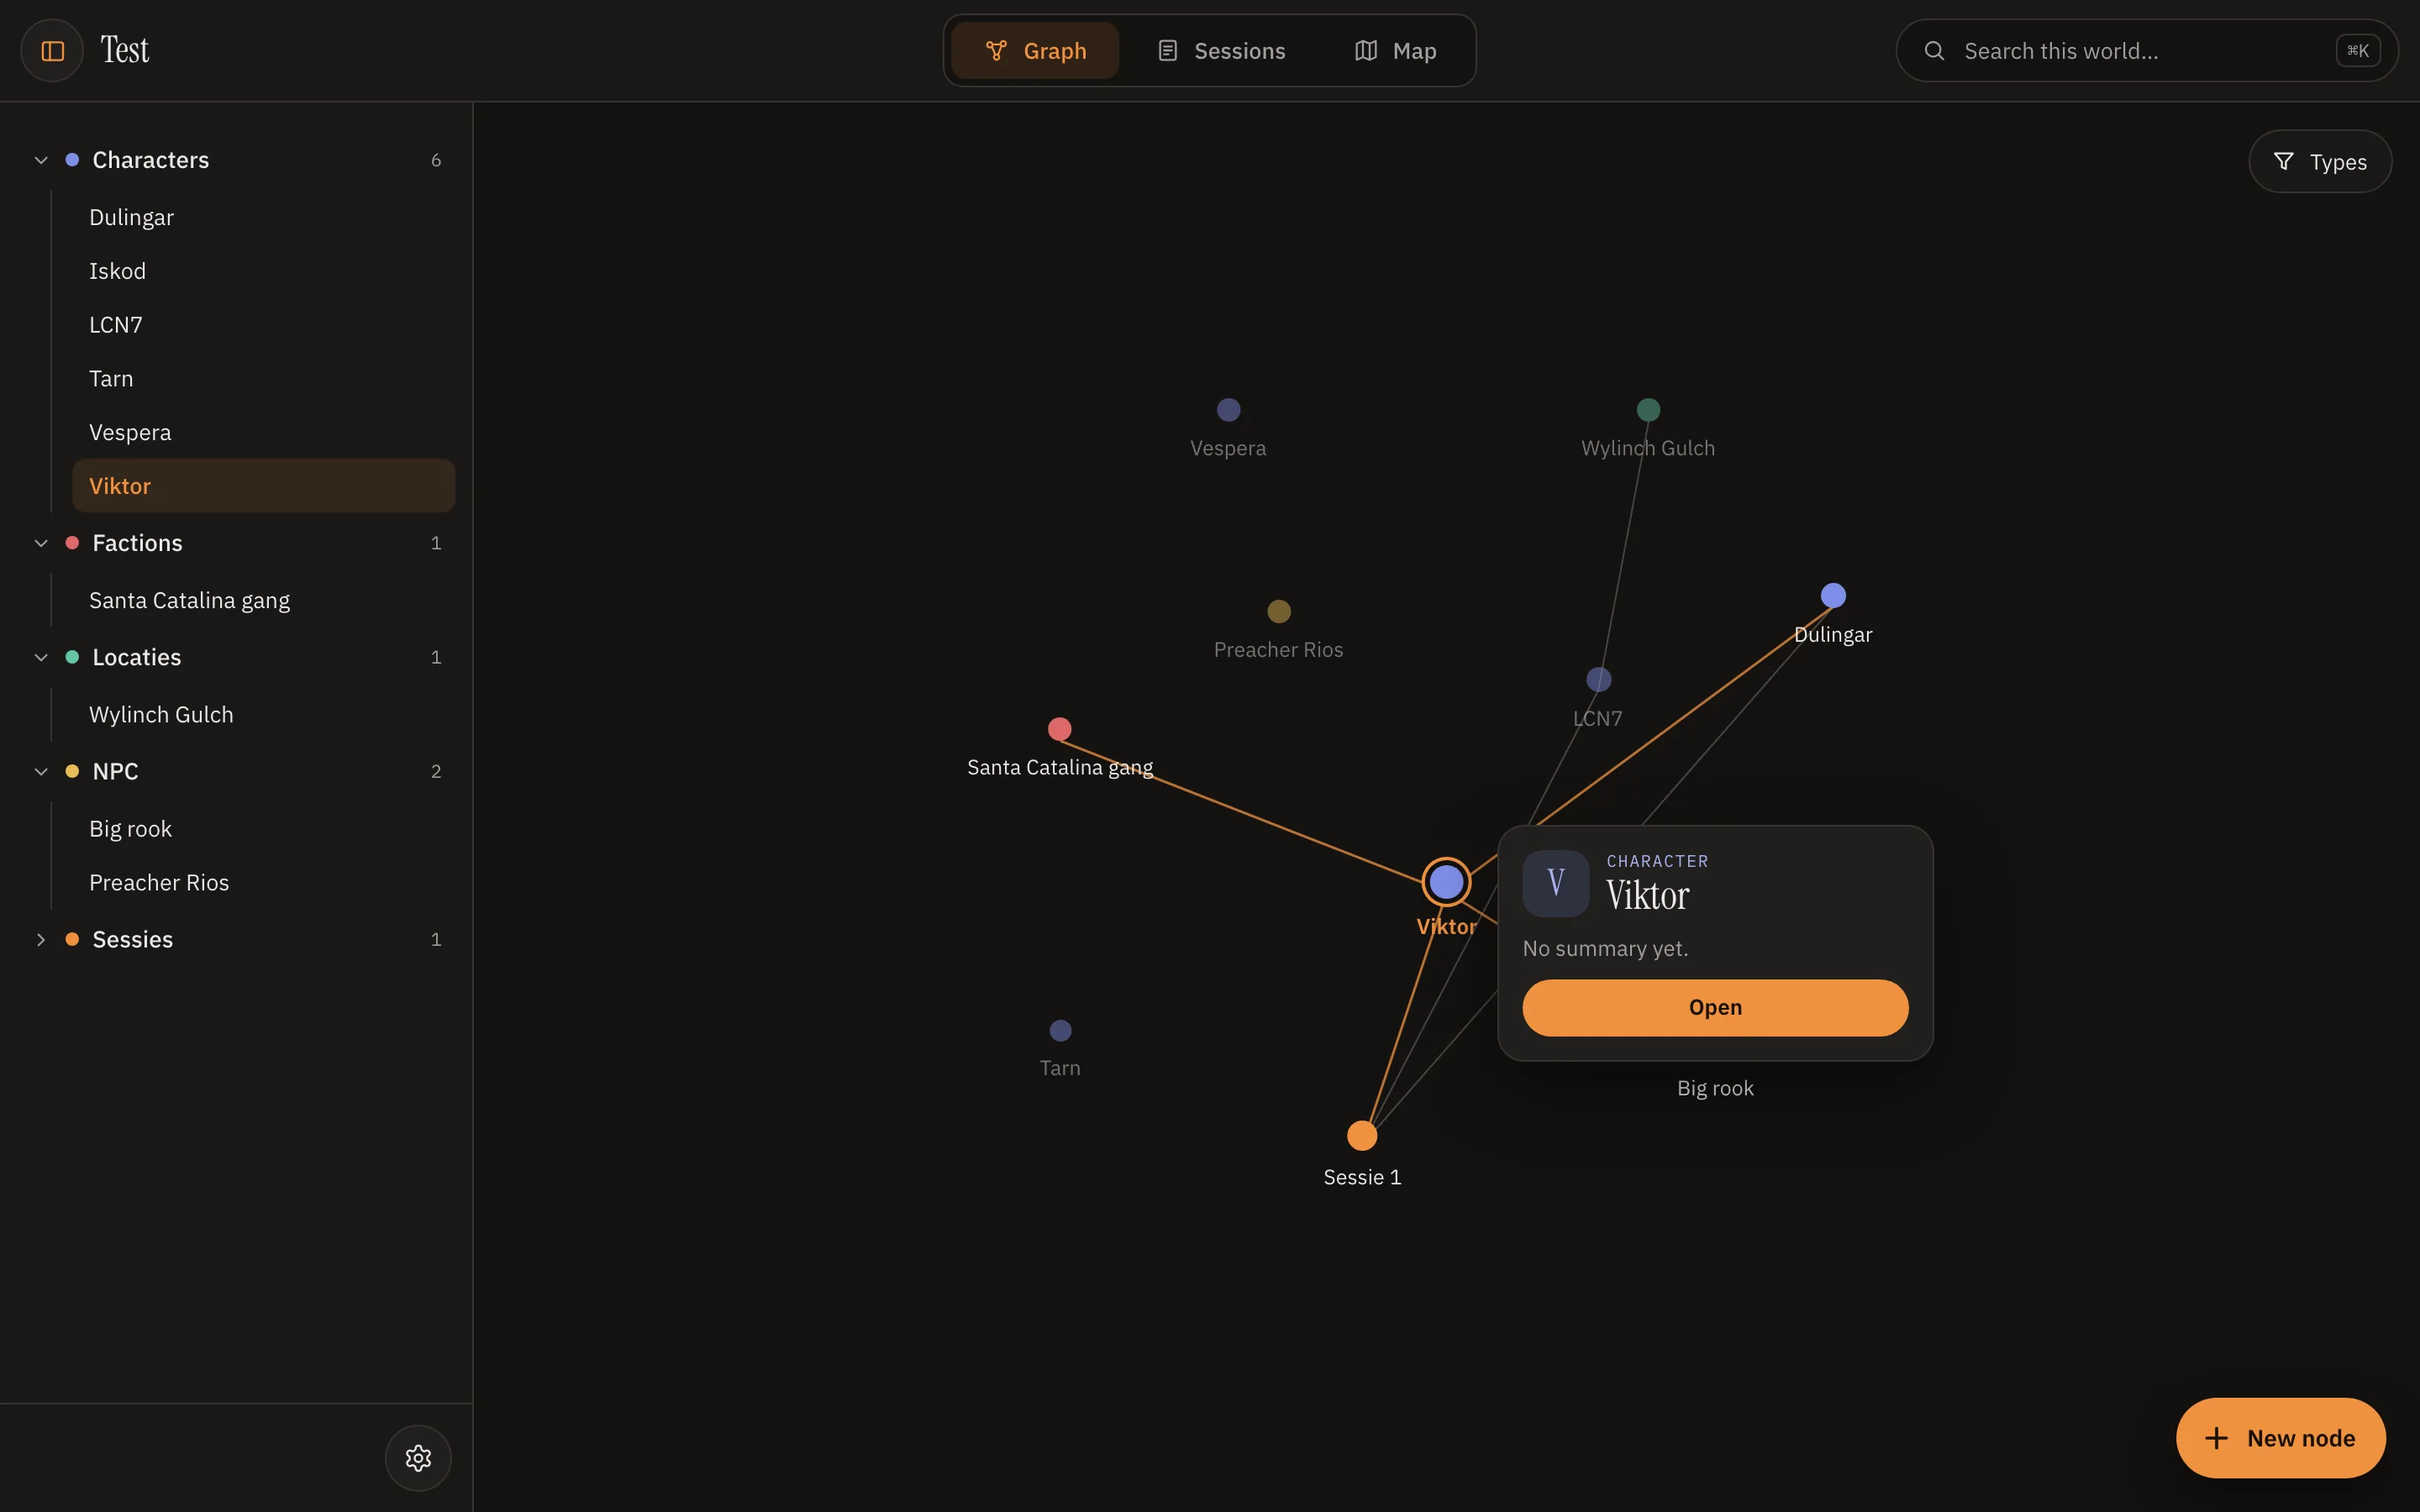Image resolution: width=2420 pixels, height=1512 pixels.
Task: Select Preacher Rios in sidebar
Action: pyautogui.click(x=263, y=883)
